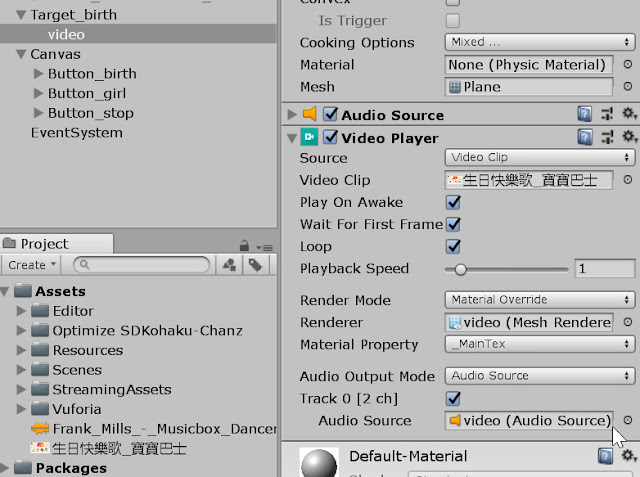Expand the Editor folder

coord(21,311)
